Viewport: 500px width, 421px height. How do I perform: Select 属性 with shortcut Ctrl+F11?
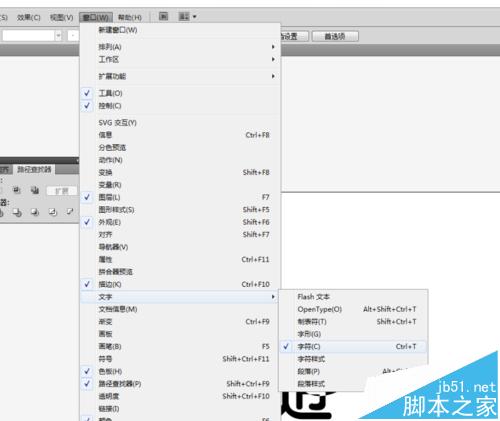point(180,259)
